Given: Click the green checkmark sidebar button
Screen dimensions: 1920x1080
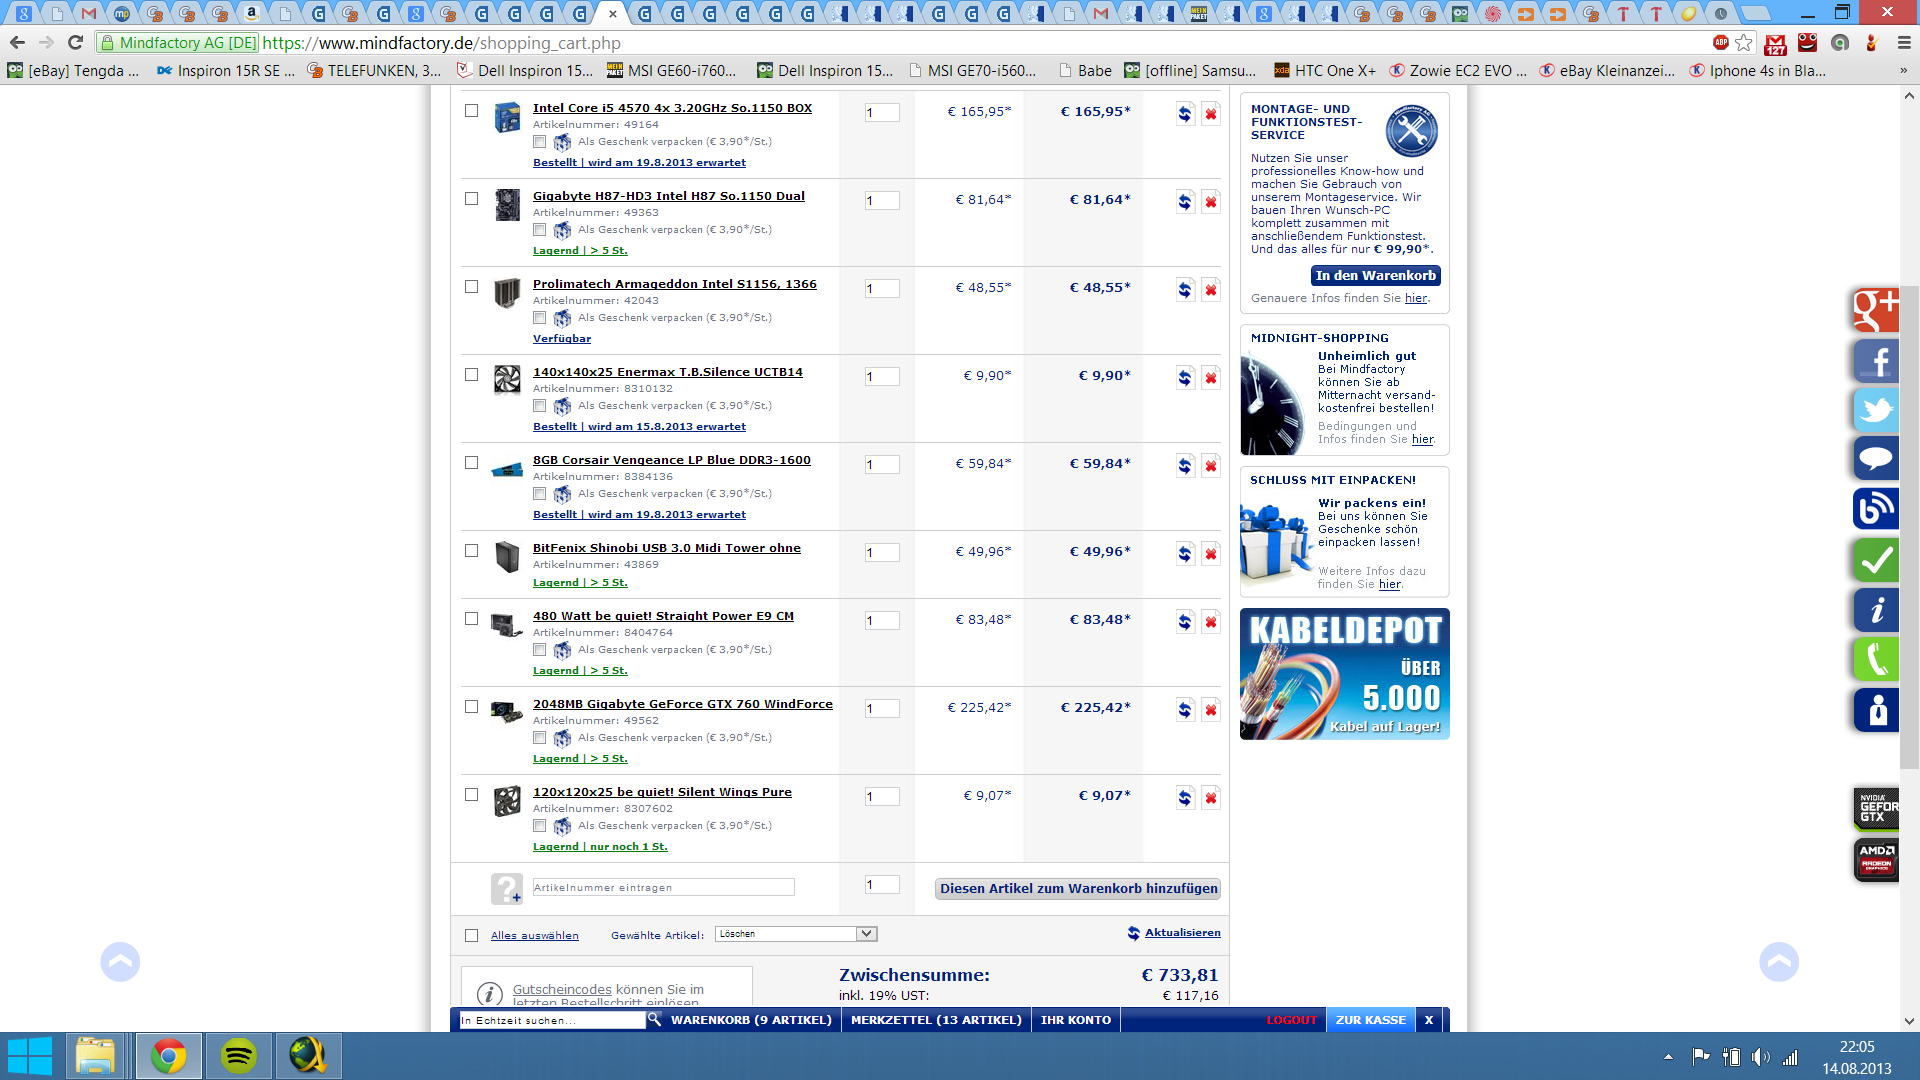Looking at the screenshot, I should click(x=1875, y=559).
